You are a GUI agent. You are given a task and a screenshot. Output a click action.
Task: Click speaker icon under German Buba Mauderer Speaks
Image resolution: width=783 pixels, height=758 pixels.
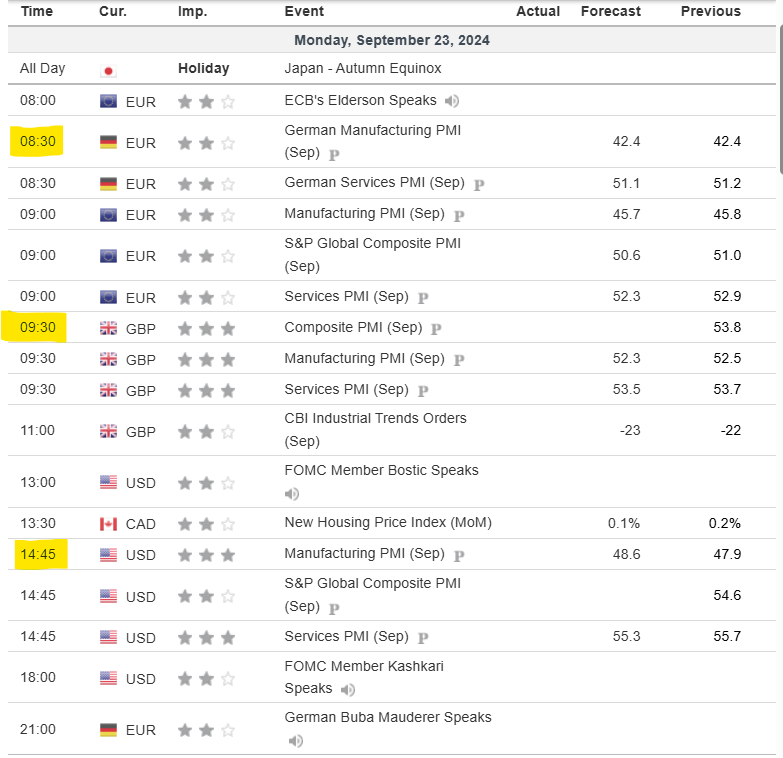click(x=295, y=741)
